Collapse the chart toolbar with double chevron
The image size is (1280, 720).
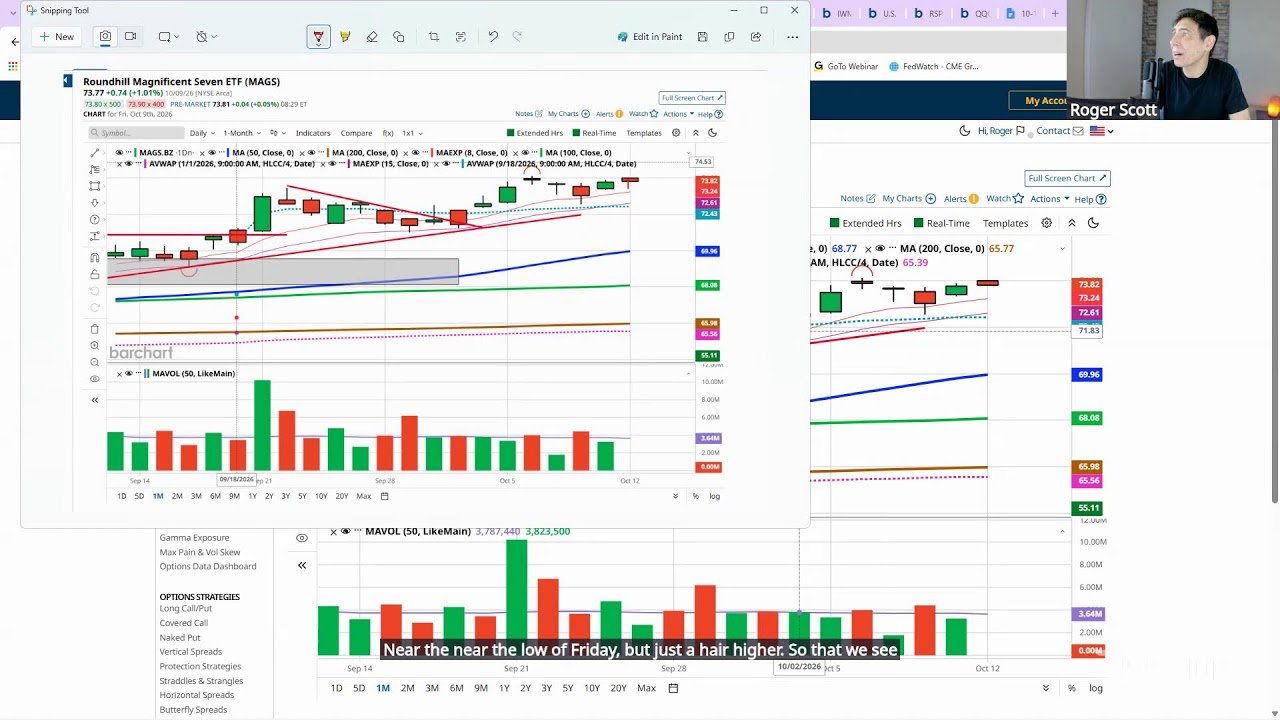[x=1073, y=223]
